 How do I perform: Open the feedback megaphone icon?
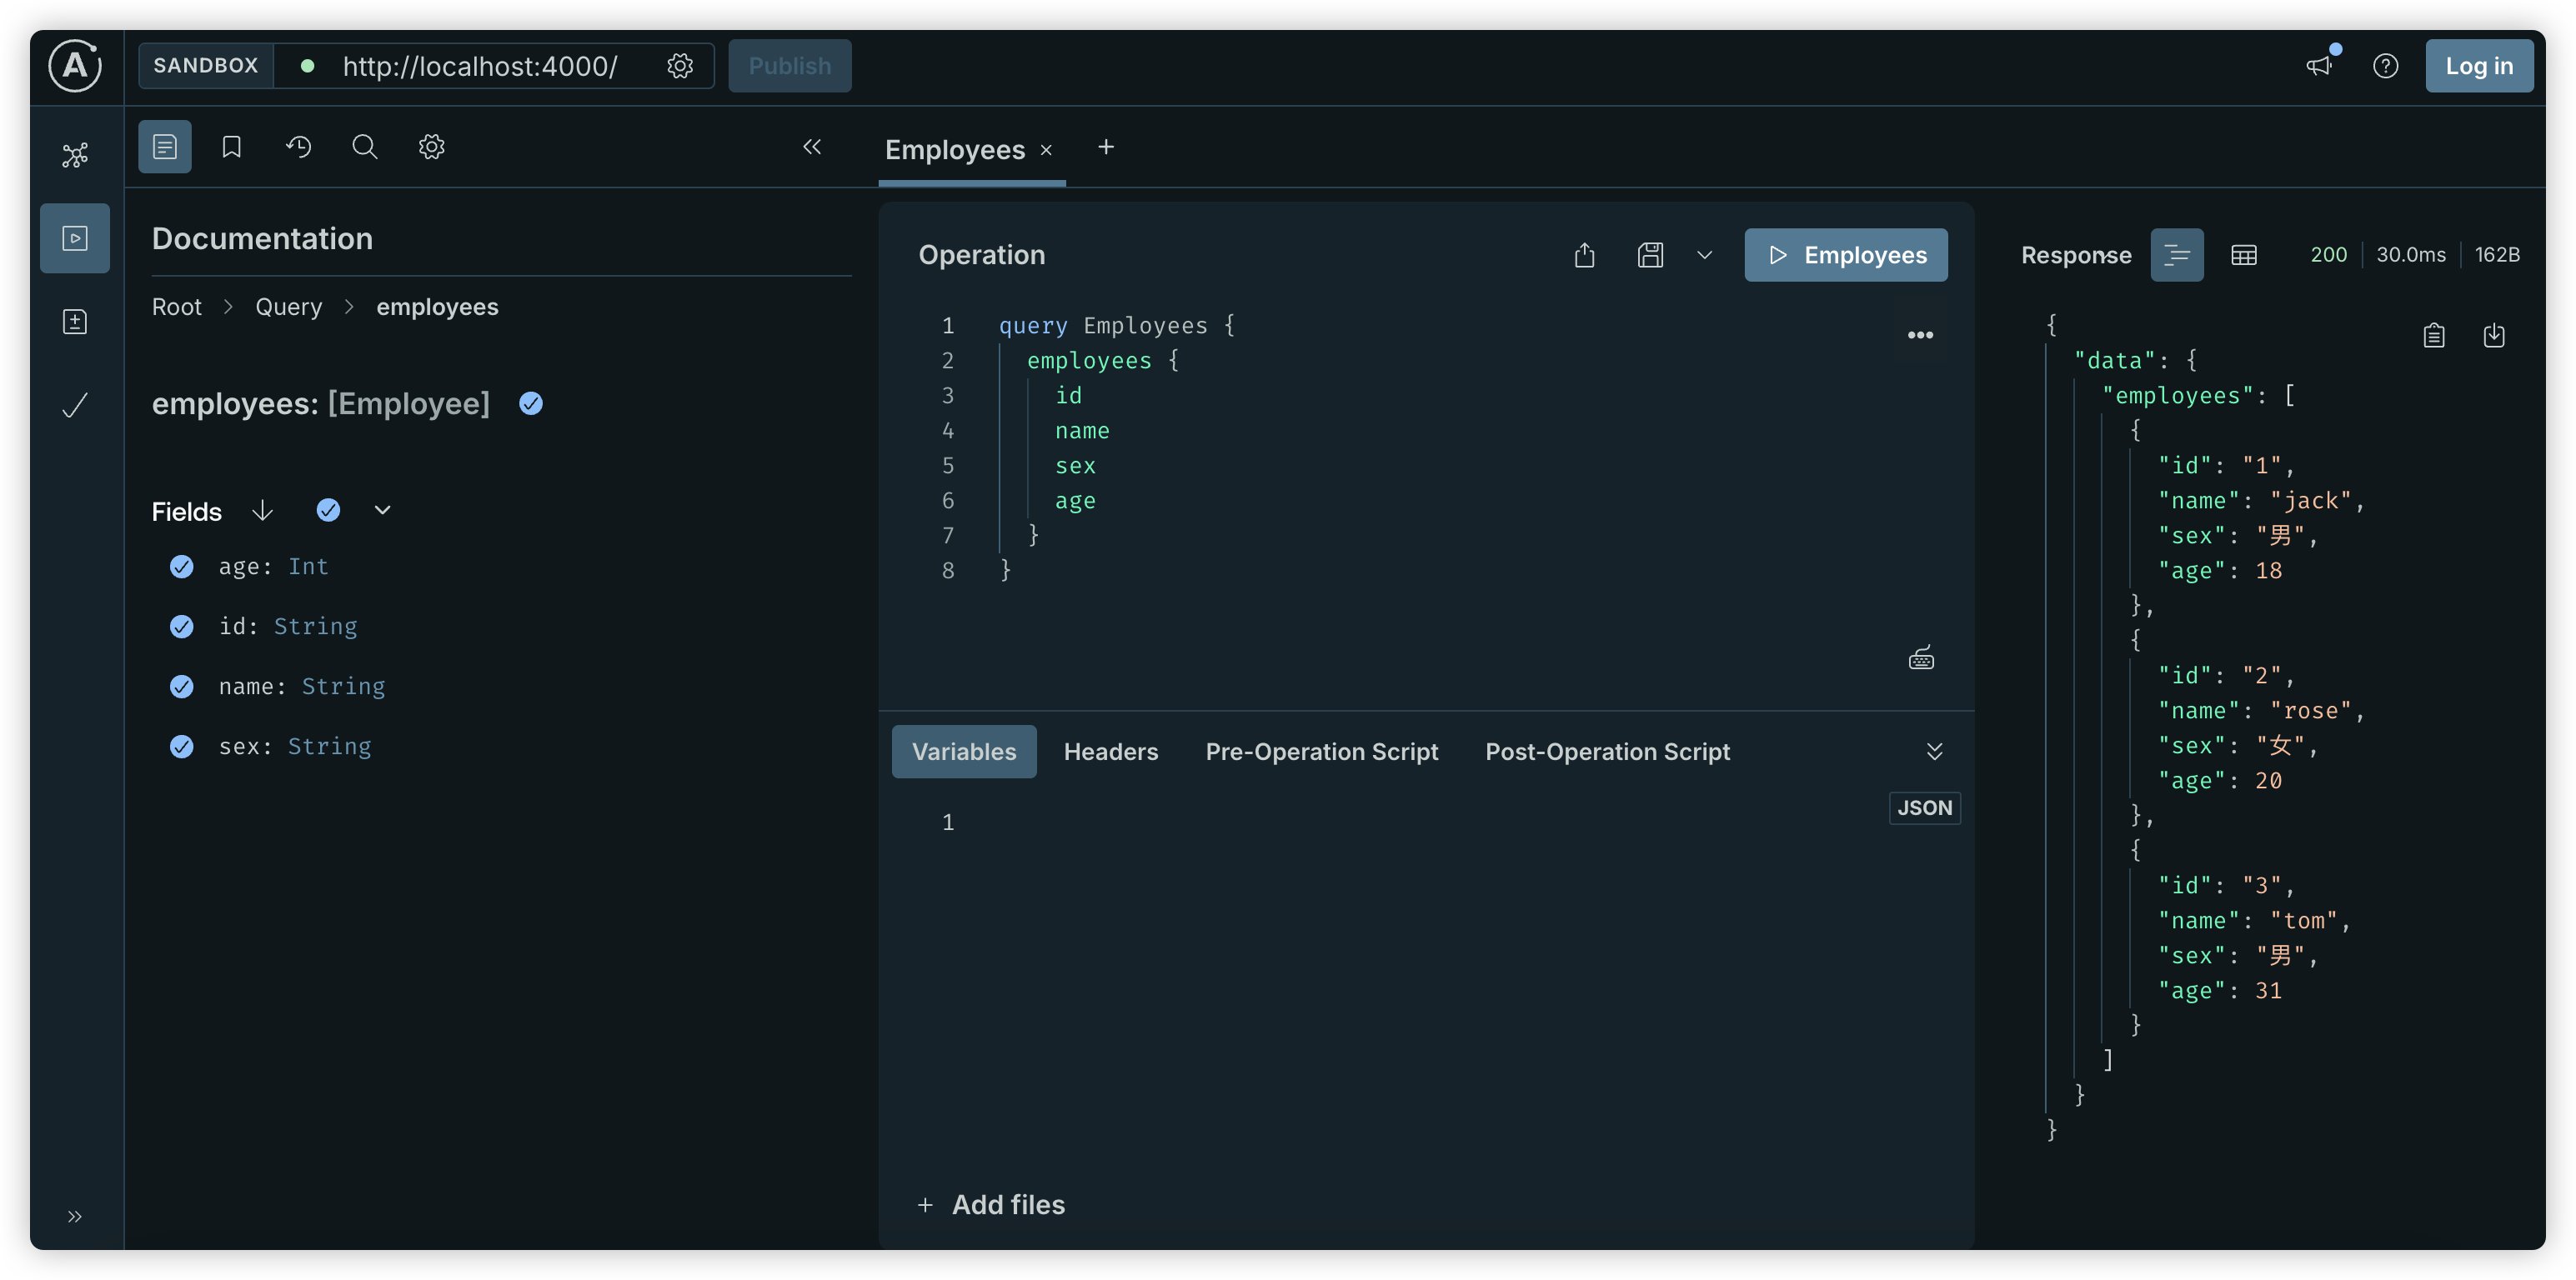tap(2319, 66)
